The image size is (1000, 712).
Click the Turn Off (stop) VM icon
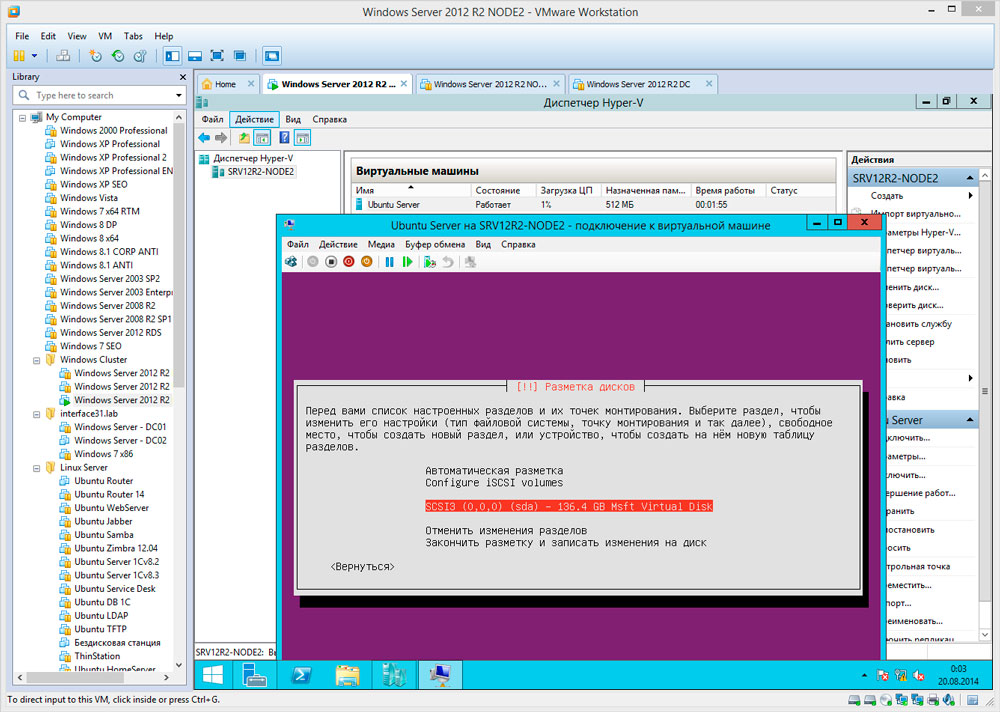[330, 262]
